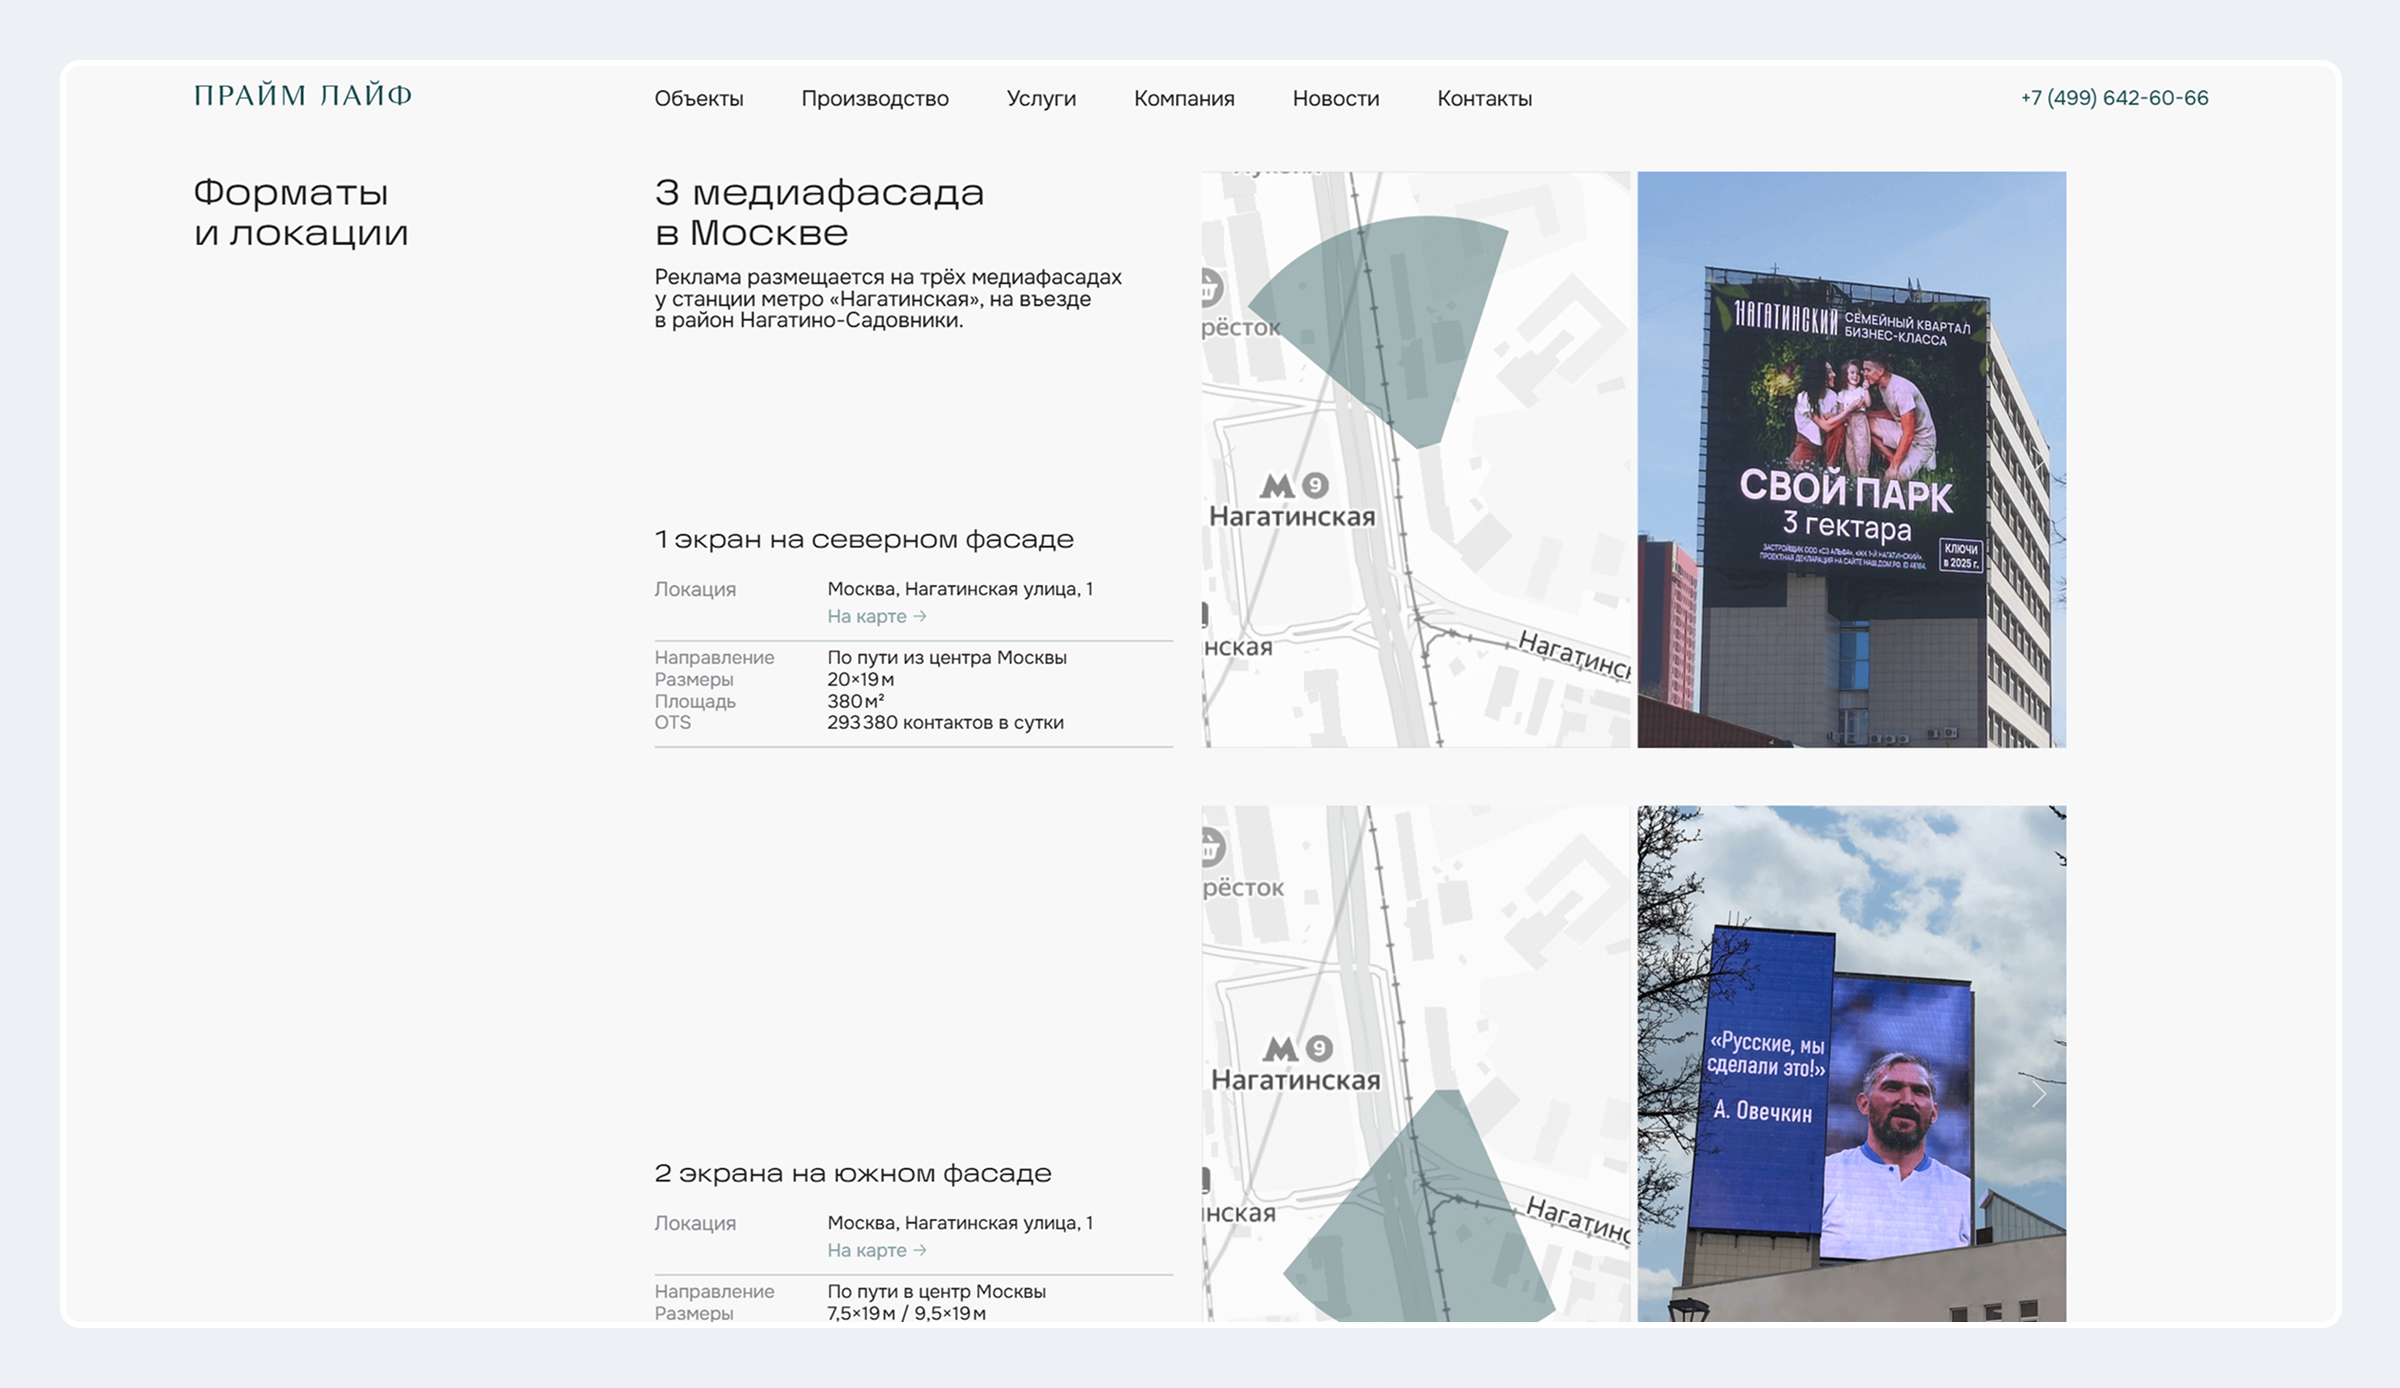The height and width of the screenshot is (1388, 2400).
Task: Click the 'Нагатинская' station label on upper map
Action: [1291, 517]
